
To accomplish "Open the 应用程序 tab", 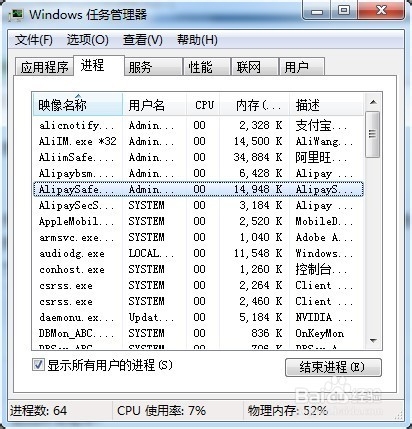I will click(44, 67).
